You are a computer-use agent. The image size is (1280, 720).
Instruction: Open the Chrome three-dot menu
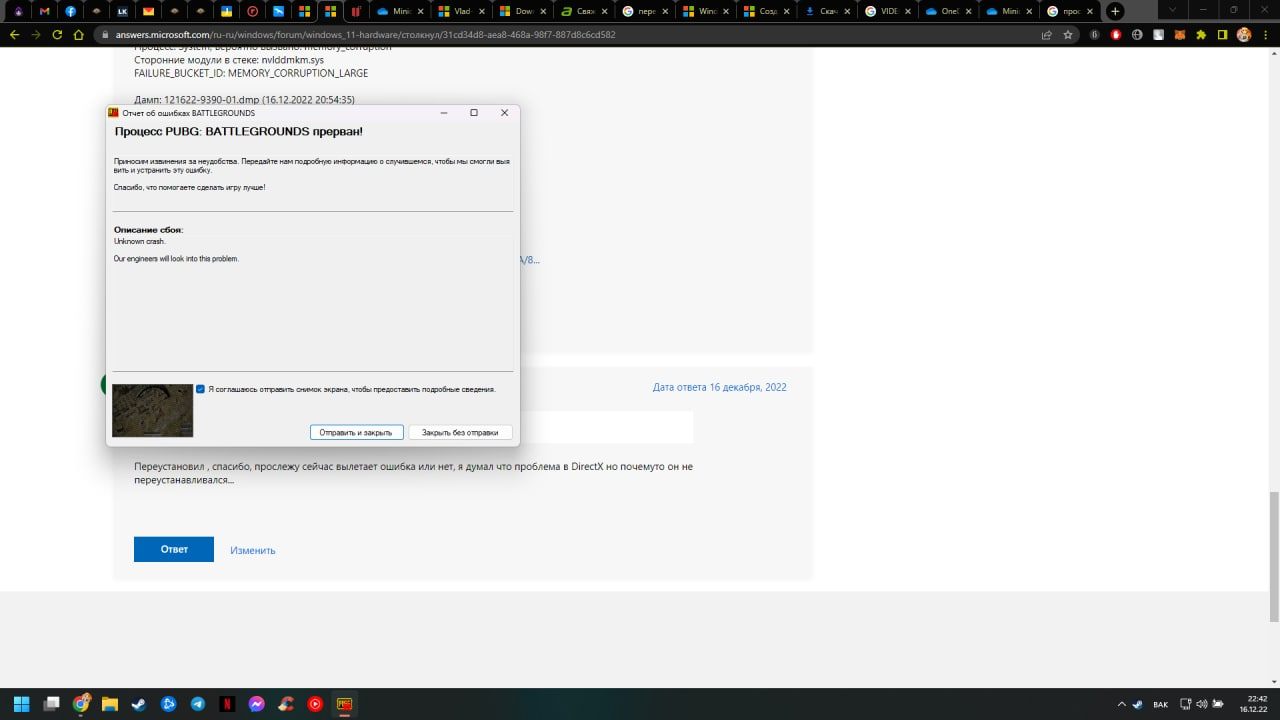point(1266,34)
